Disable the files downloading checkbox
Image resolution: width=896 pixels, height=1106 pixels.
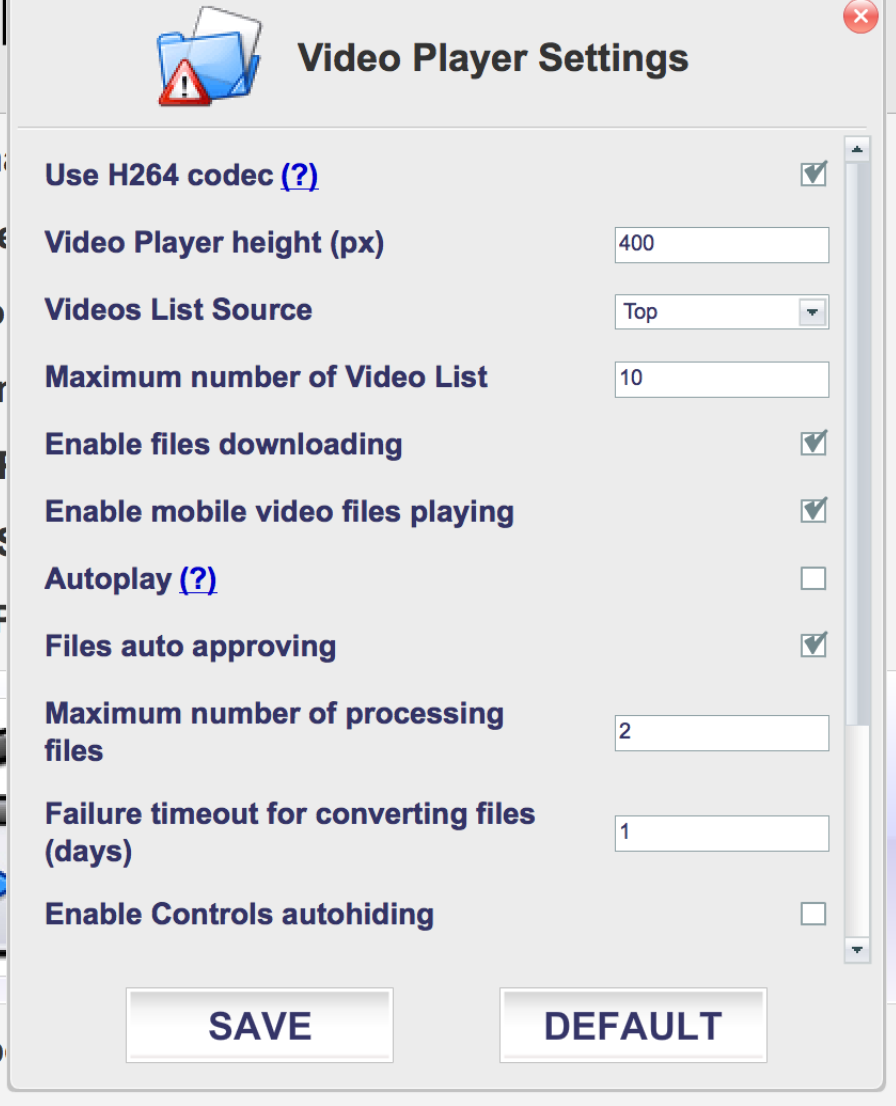(x=813, y=444)
